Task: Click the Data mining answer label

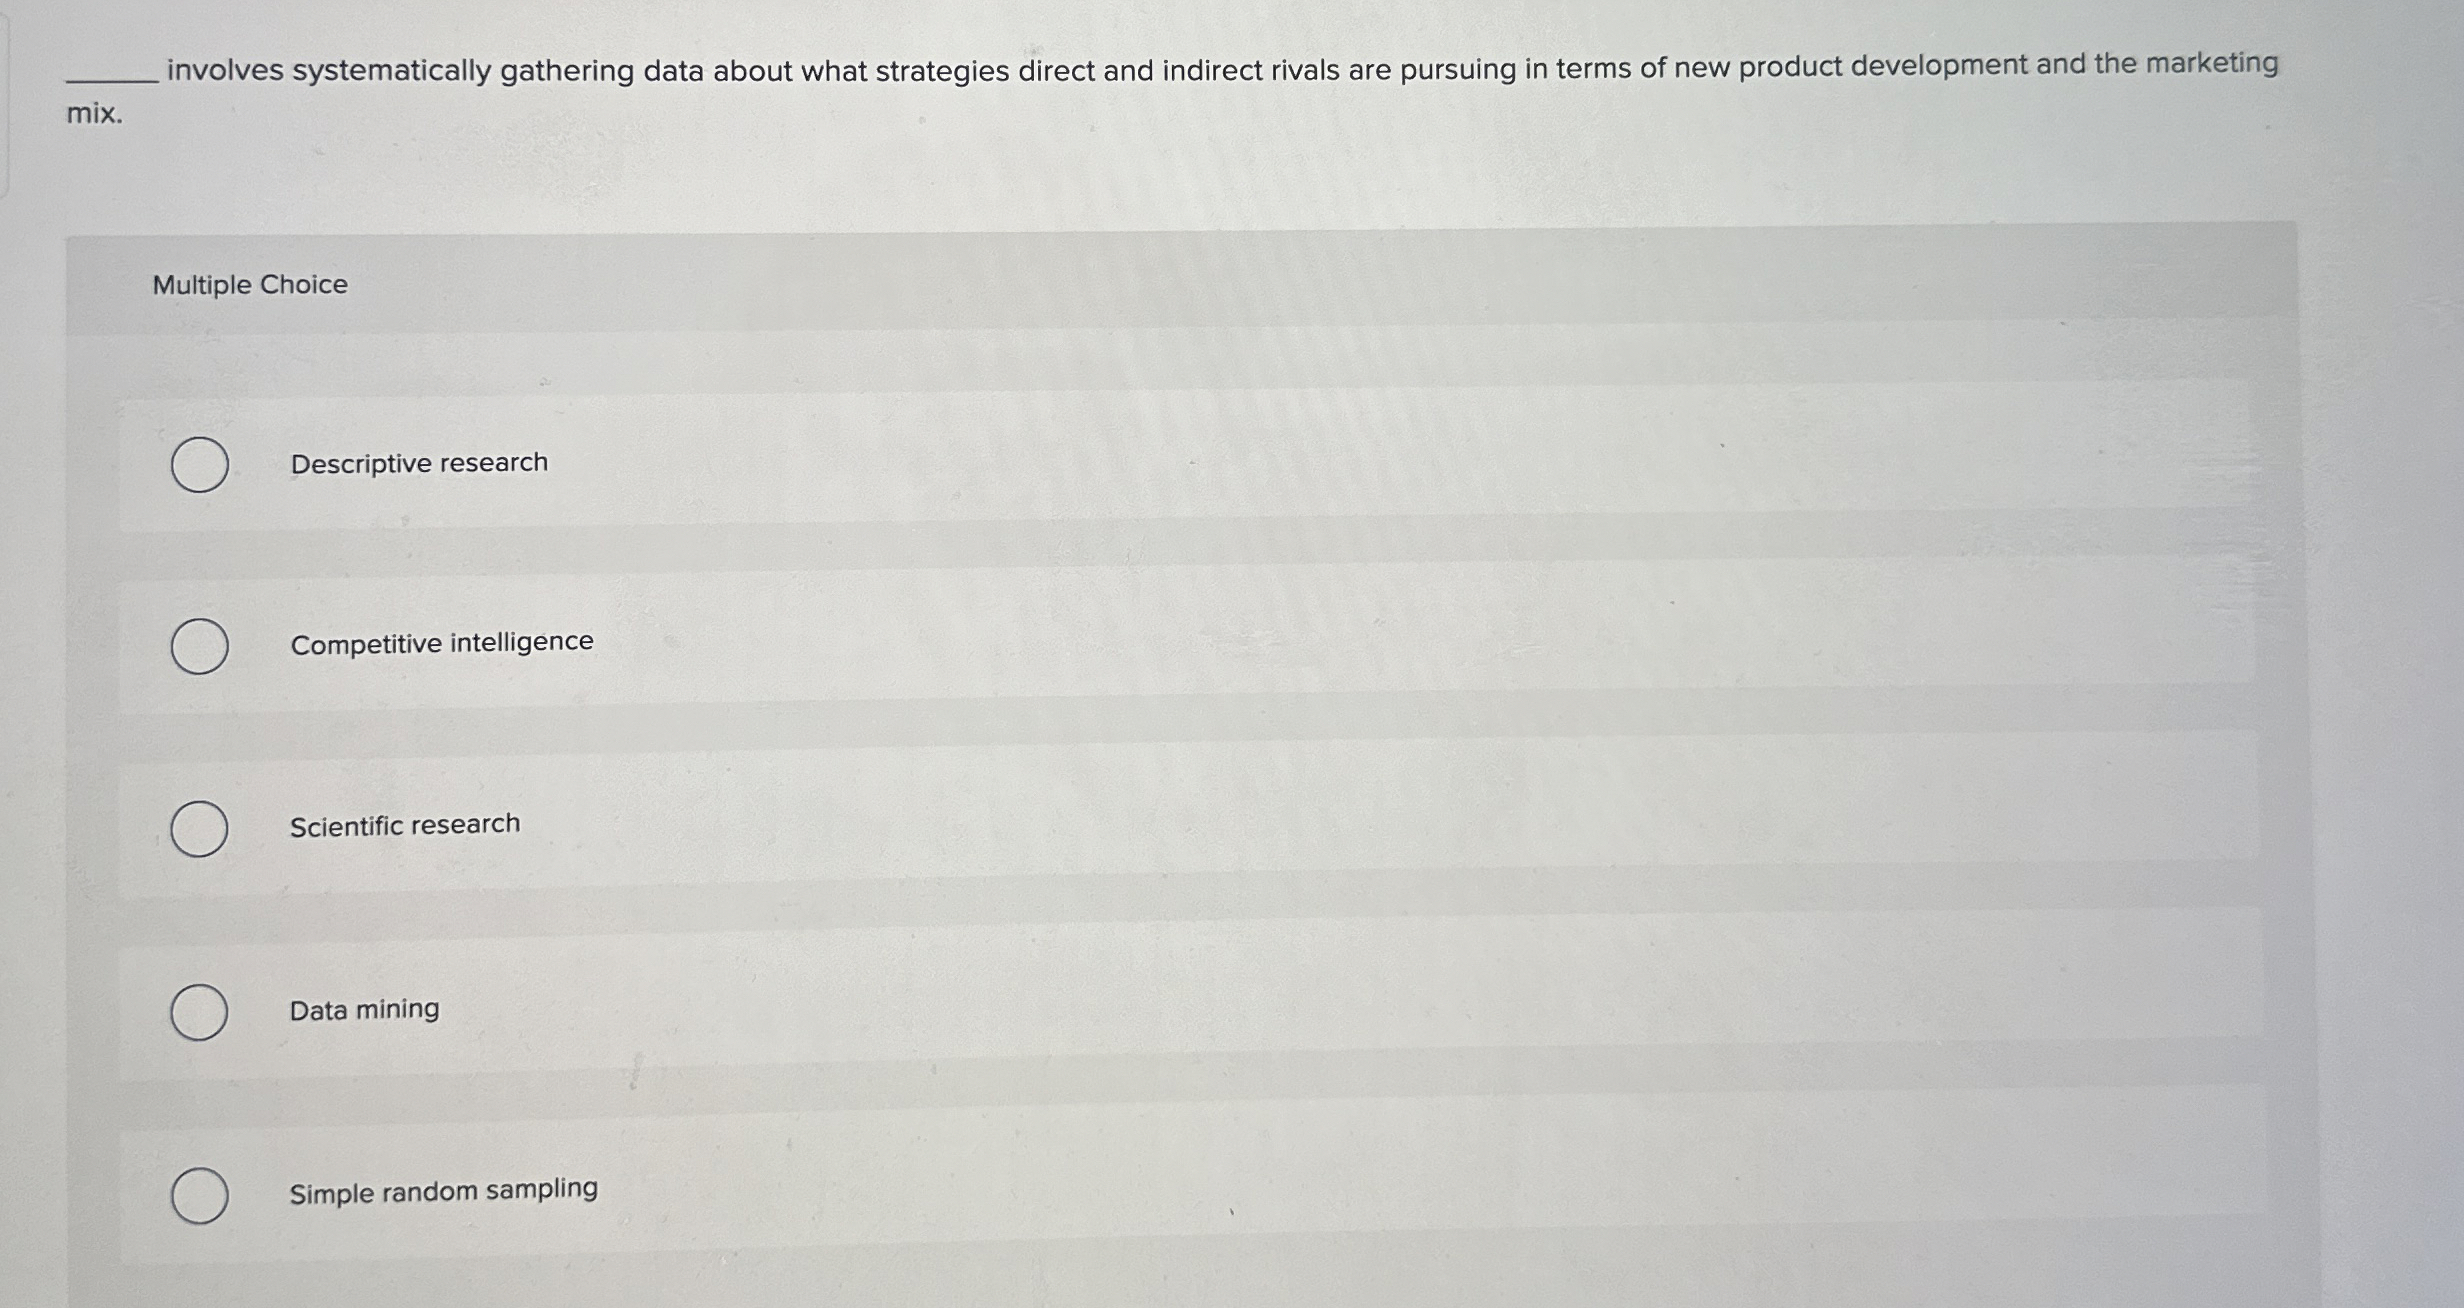Action: pyautogui.click(x=362, y=1009)
